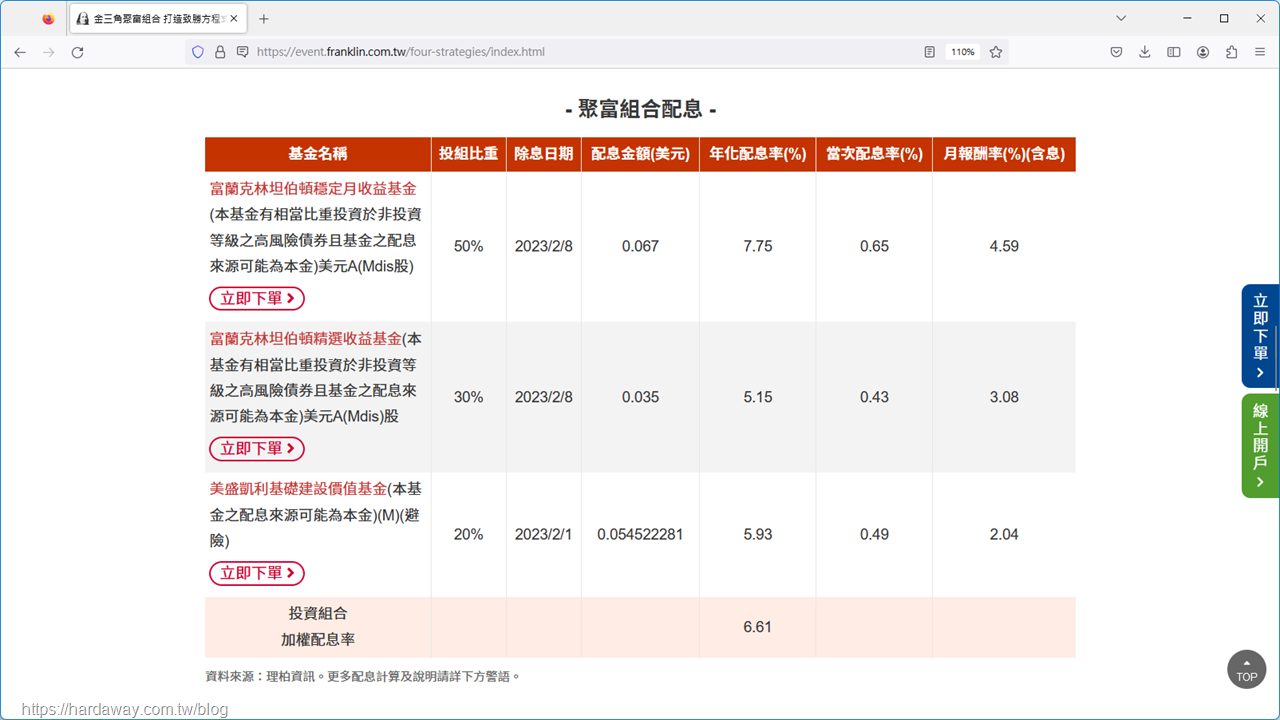Click 立即下單 under 美盛凱利基礎建設價值基金
The image size is (1280, 720).
[257, 573]
